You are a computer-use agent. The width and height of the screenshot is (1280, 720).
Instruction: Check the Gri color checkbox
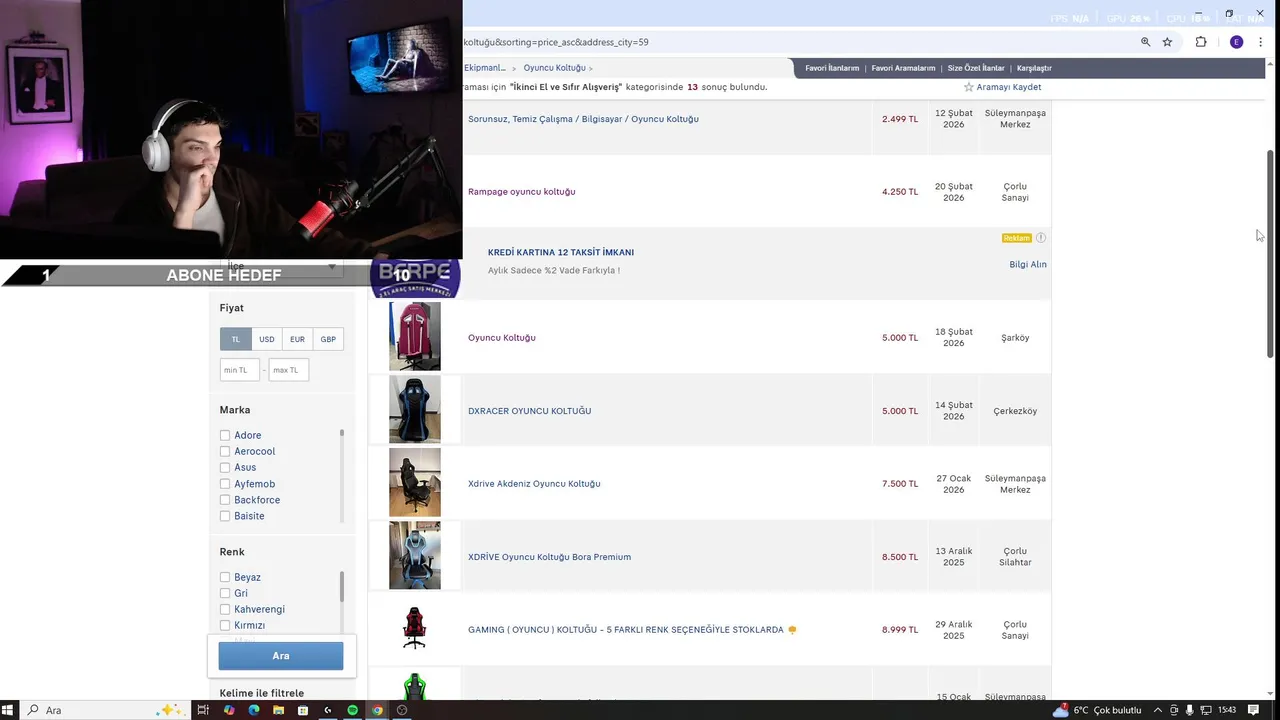(225, 593)
